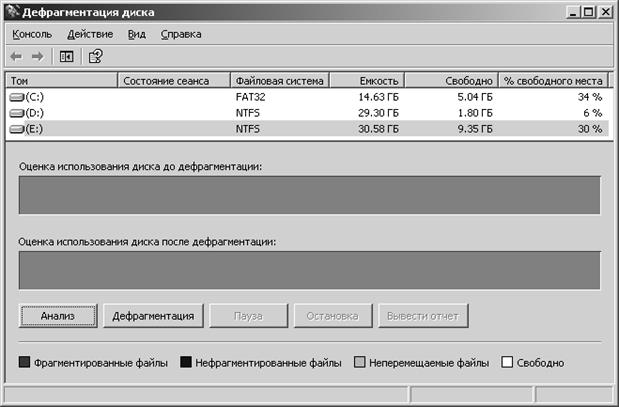
Task: Click the Back arrow toolbar icon
Action: (x=16, y=57)
